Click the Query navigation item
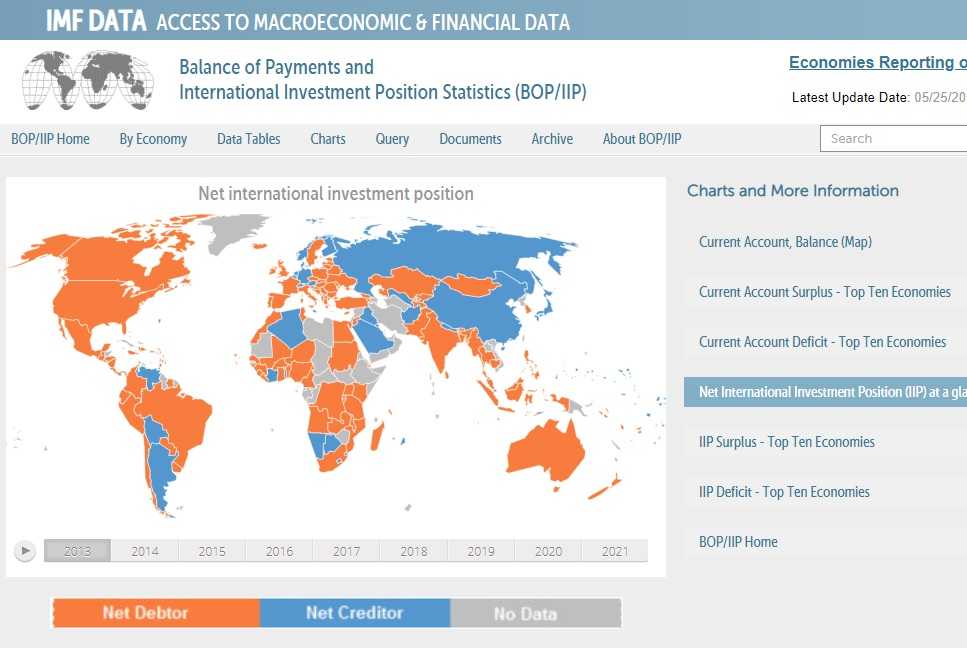The height and width of the screenshot is (648, 967). click(392, 139)
